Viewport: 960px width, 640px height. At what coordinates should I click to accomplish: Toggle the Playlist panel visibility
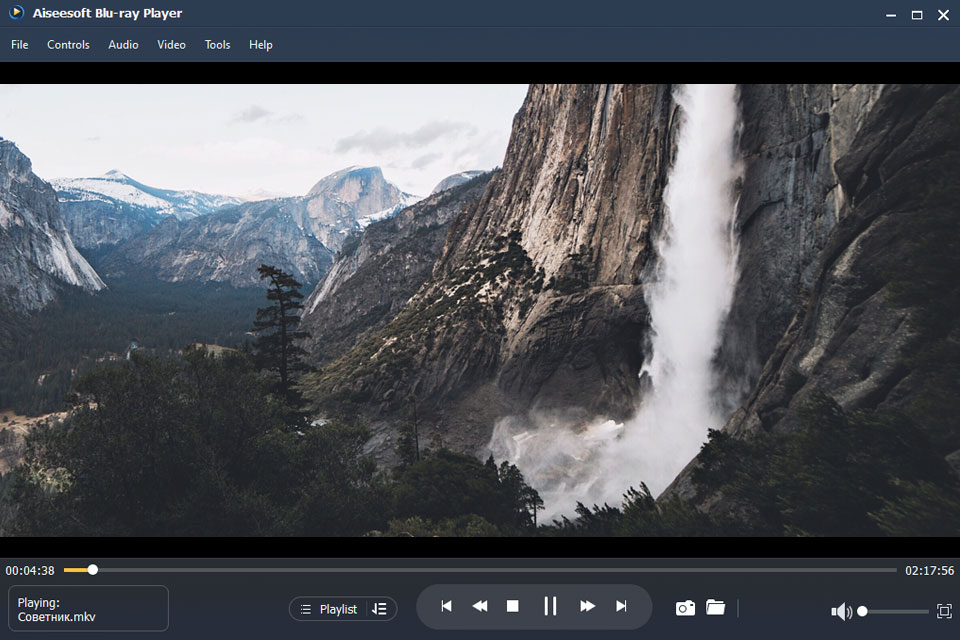[x=337, y=608]
